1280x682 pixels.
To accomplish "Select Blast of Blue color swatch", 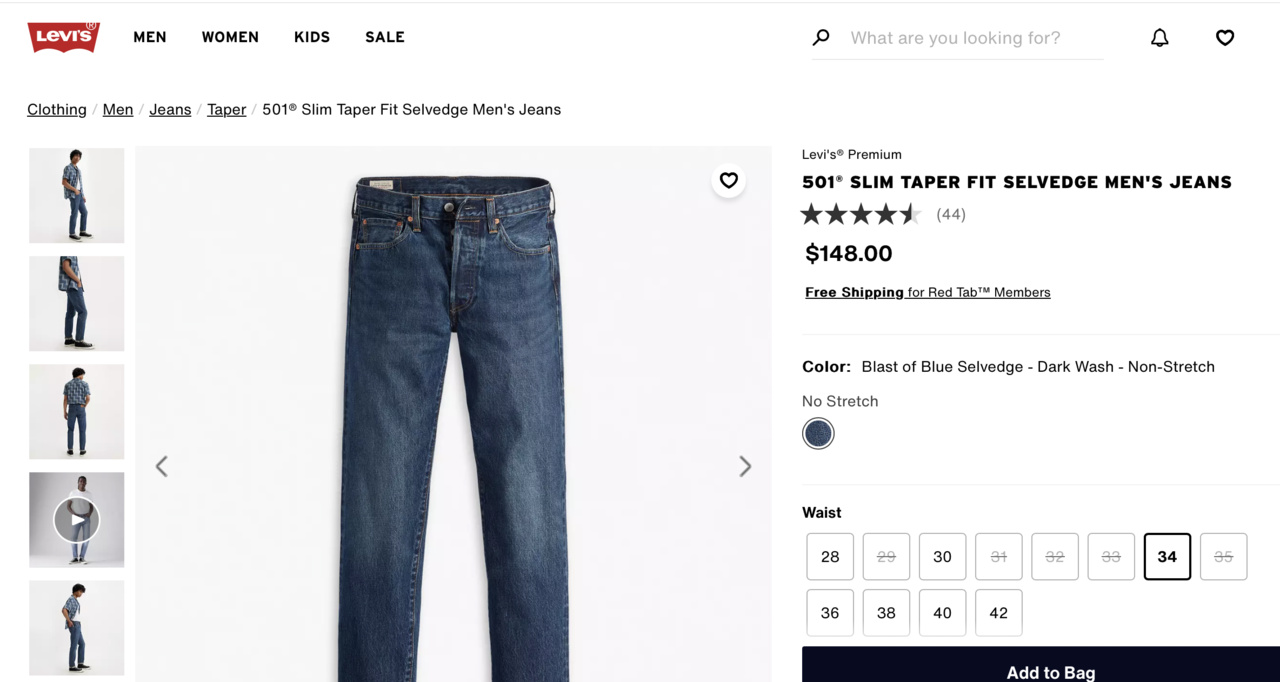I will click(x=818, y=434).
